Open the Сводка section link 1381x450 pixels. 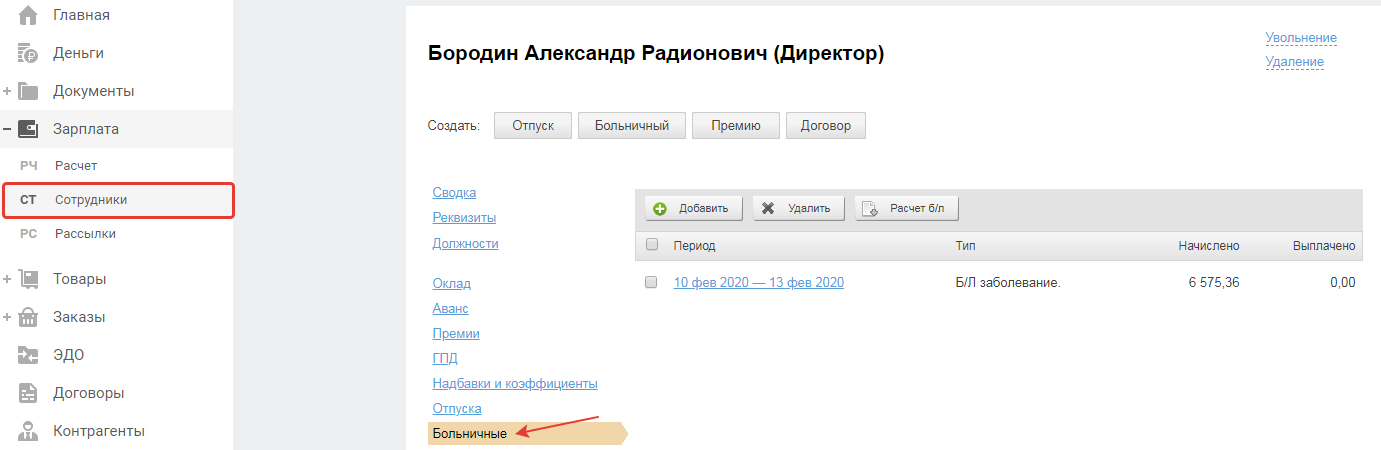coord(454,192)
